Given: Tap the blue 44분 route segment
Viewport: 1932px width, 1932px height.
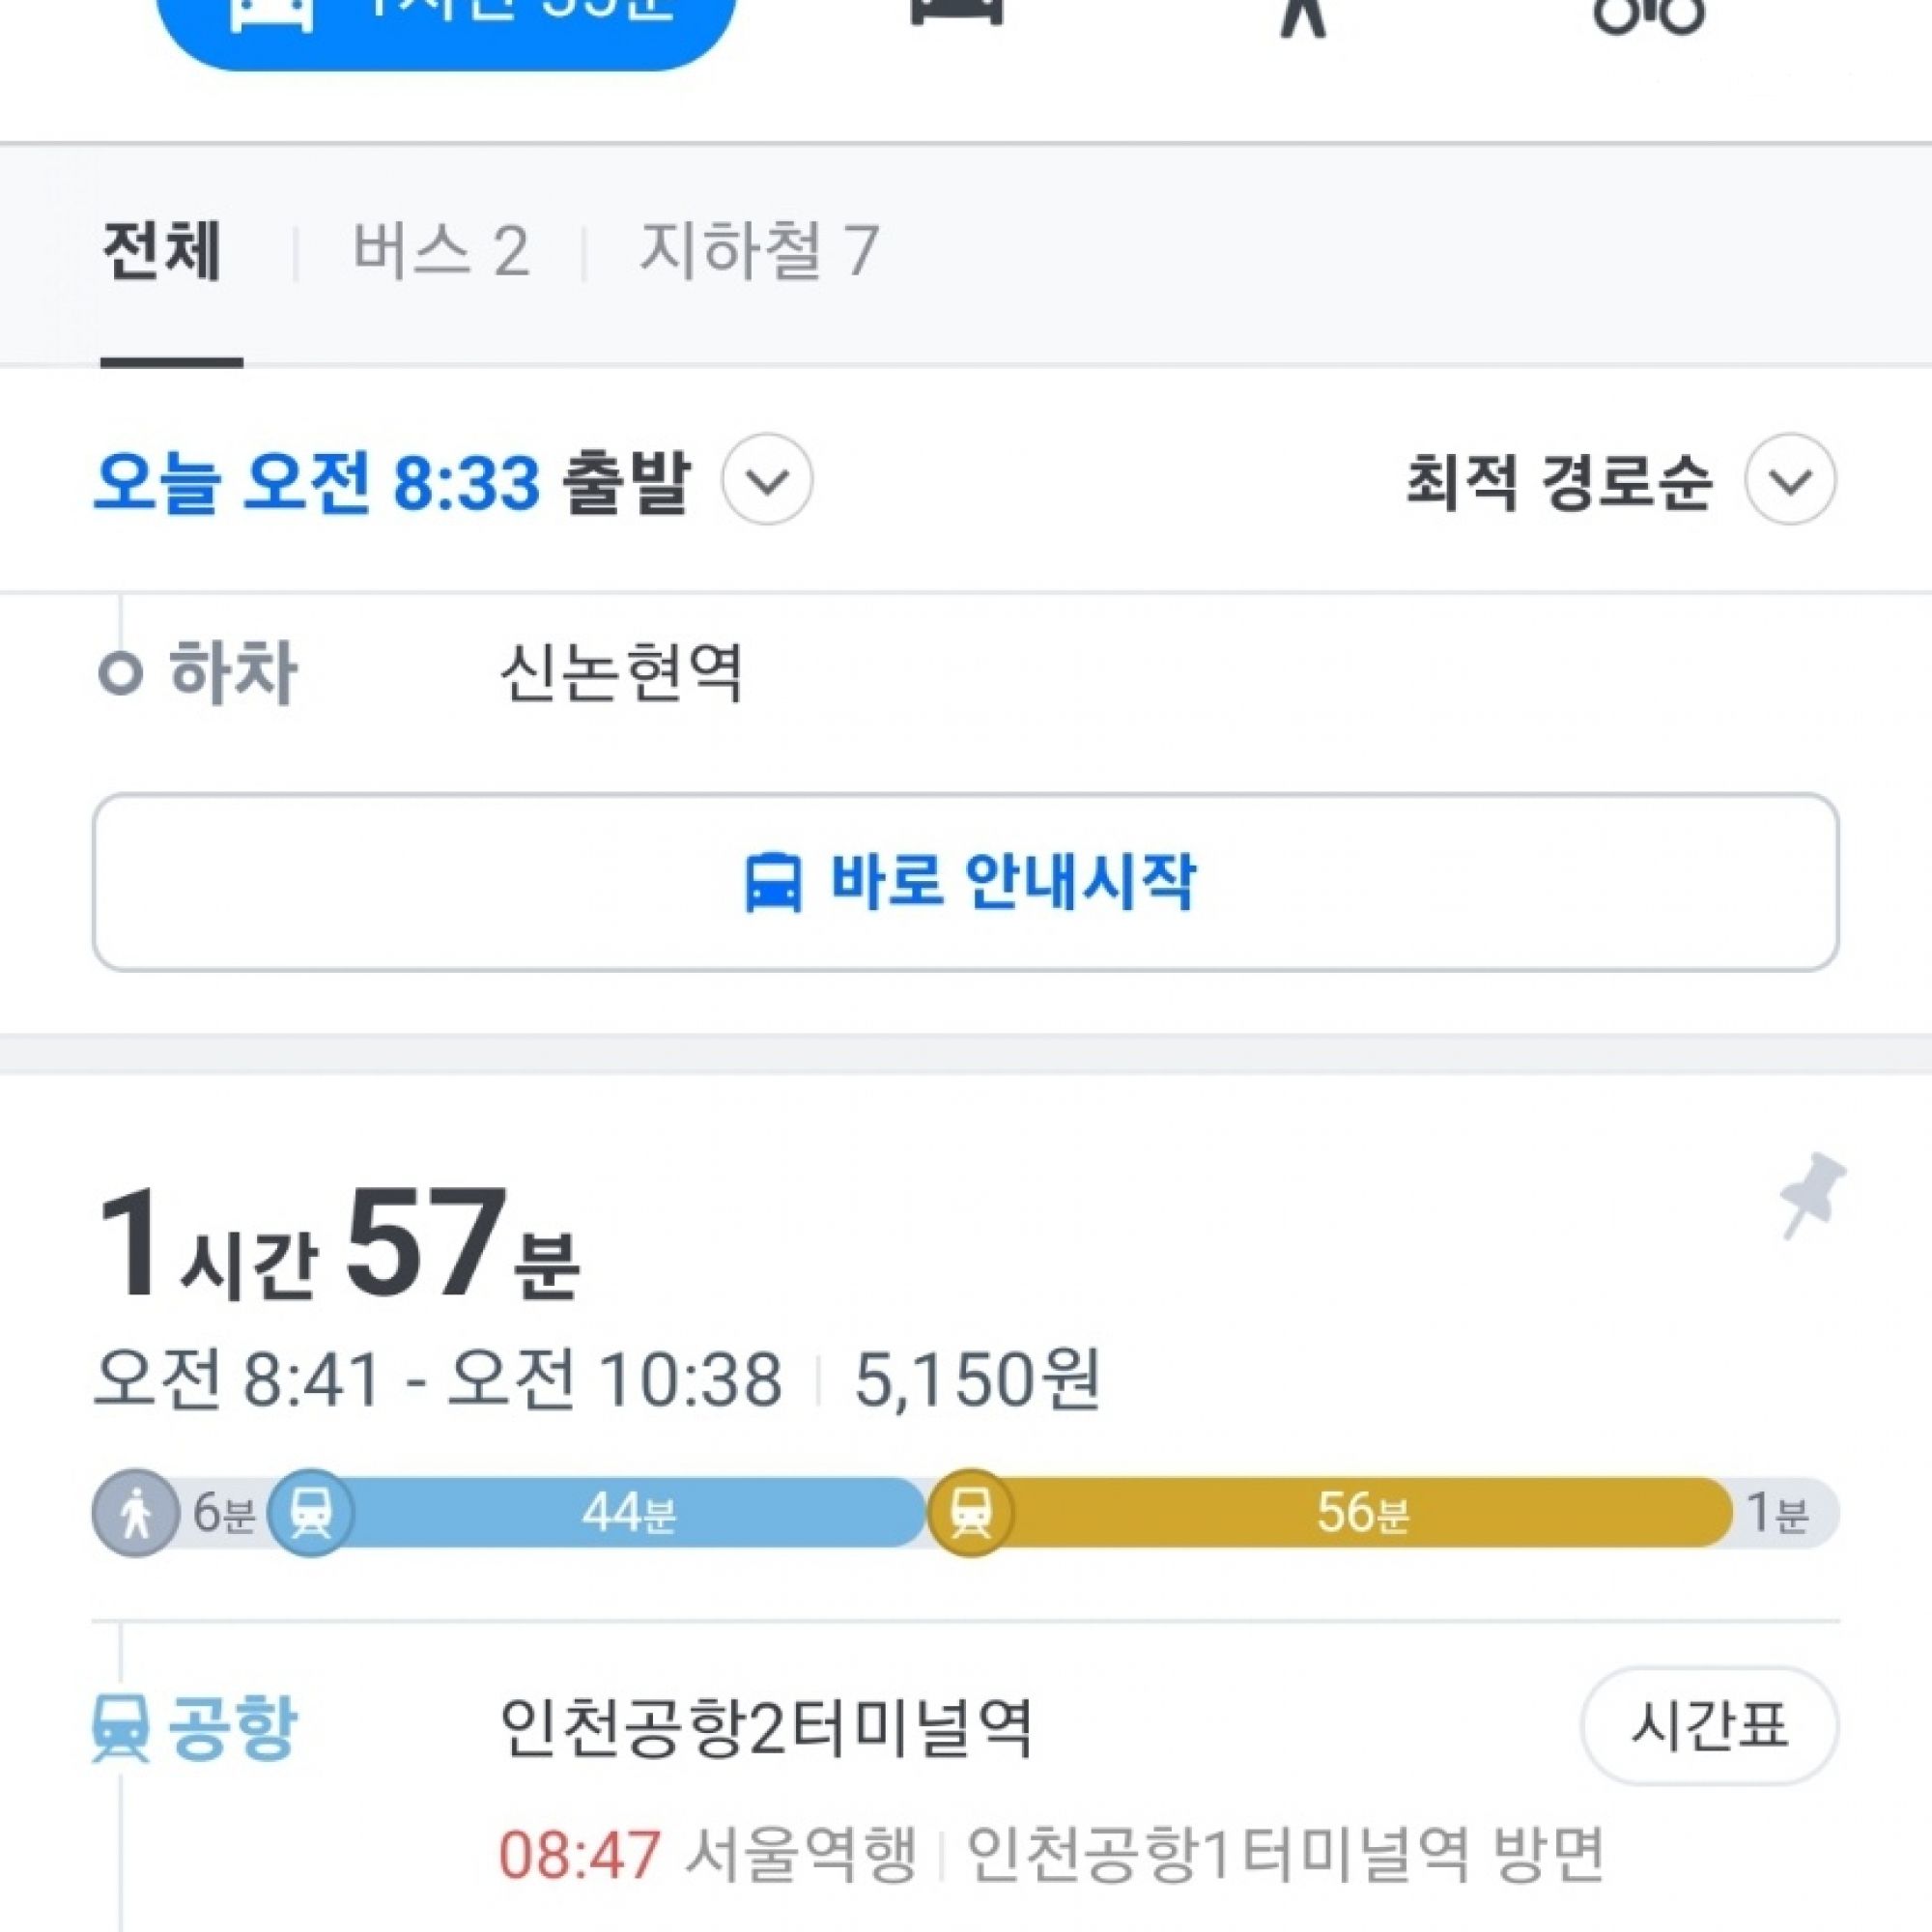Looking at the screenshot, I should pyautogui.click(x=630, y=1512).
